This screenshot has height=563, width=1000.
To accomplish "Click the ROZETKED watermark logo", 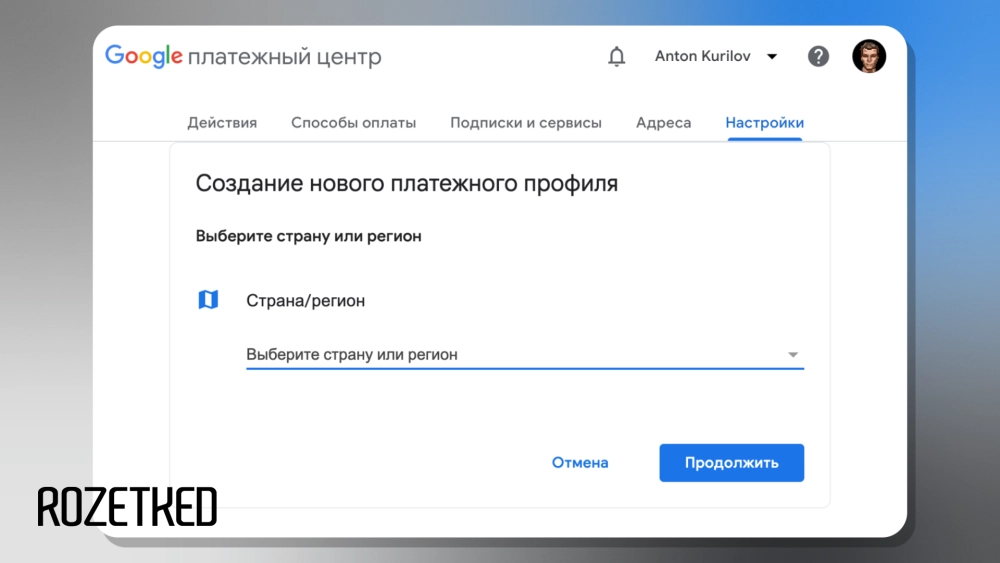I will click(x=127, y=507).
